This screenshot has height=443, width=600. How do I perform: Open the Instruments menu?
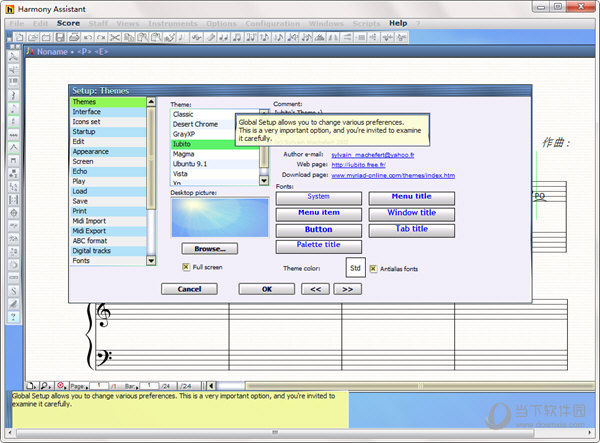[173, 23]
